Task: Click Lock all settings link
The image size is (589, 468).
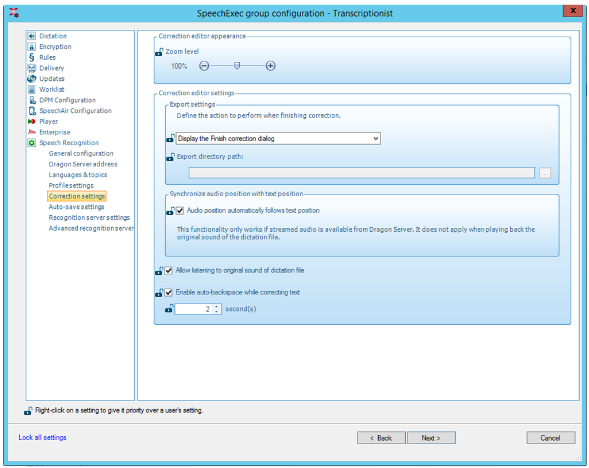Action: pos(42,438)
